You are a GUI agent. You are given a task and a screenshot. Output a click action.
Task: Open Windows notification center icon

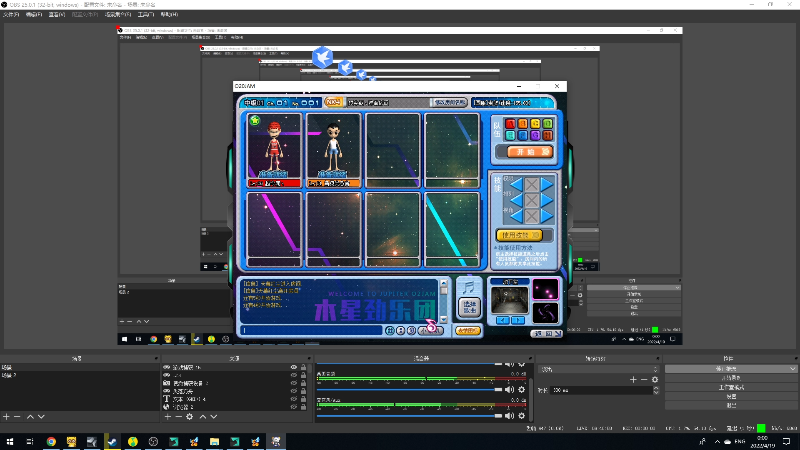click(x=787, y=441)
